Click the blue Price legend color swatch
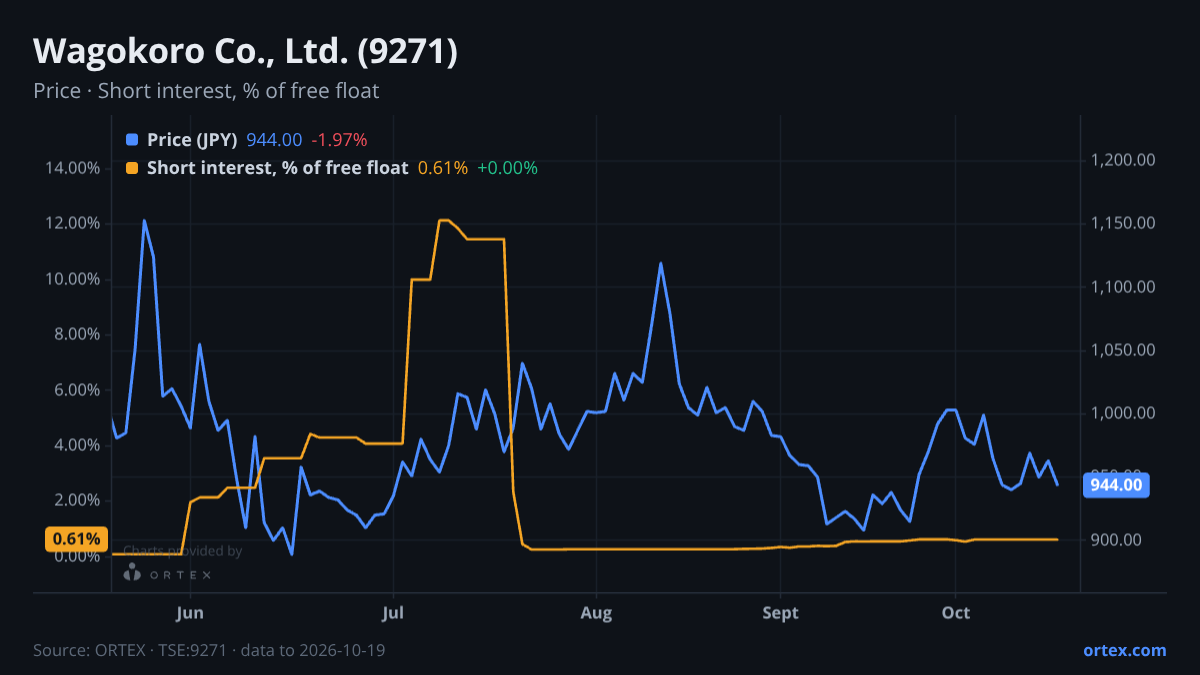The width and height of the screenshot is (1200, 675). (x=132, y=140)
